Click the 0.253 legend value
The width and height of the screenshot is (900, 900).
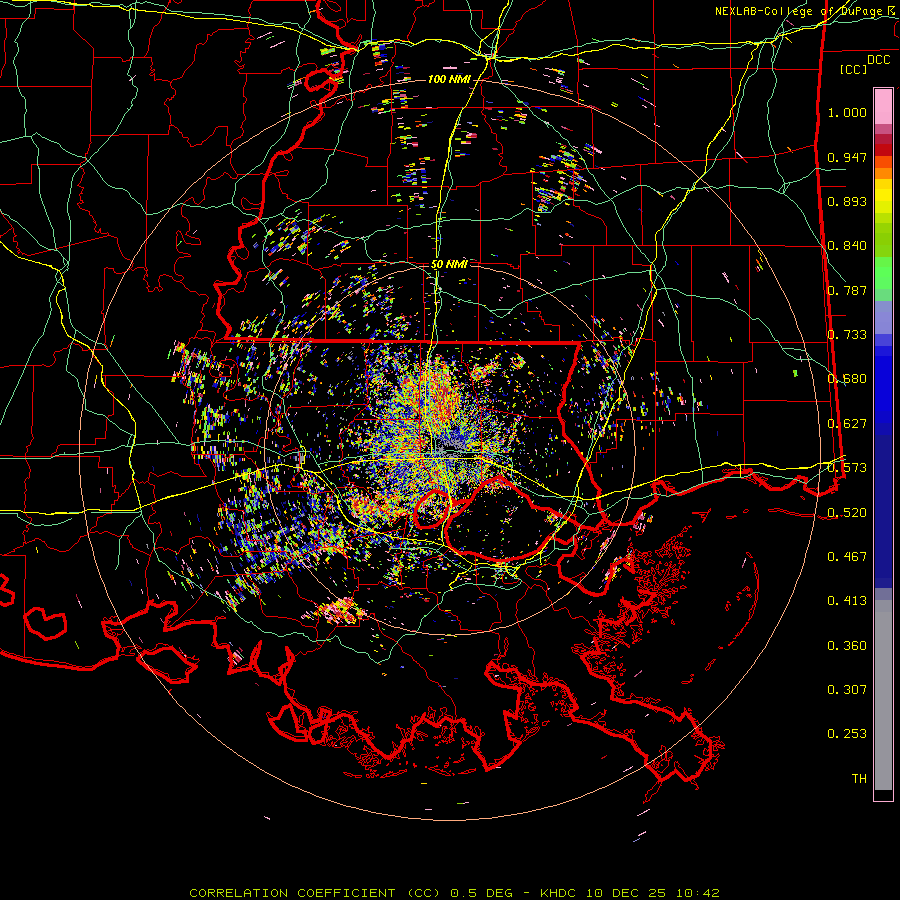pos(847,734)
